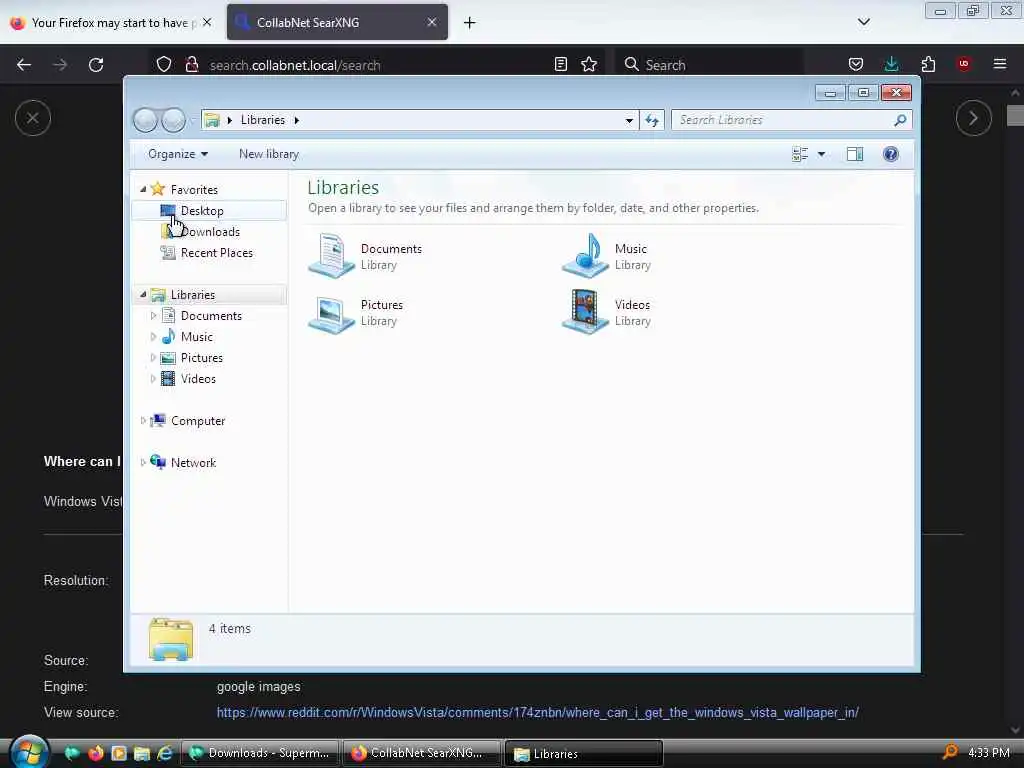Screen dimensions: 1024x768
Task: Expand the Music node in sidebar
Action: coord(153,337)
